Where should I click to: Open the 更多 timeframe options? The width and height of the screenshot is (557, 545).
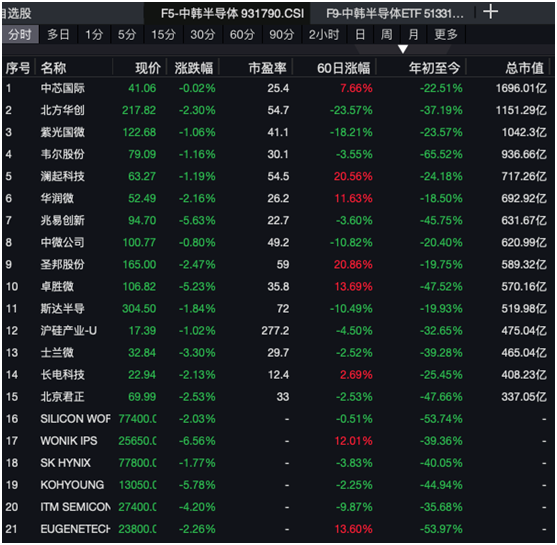point(446,35)
